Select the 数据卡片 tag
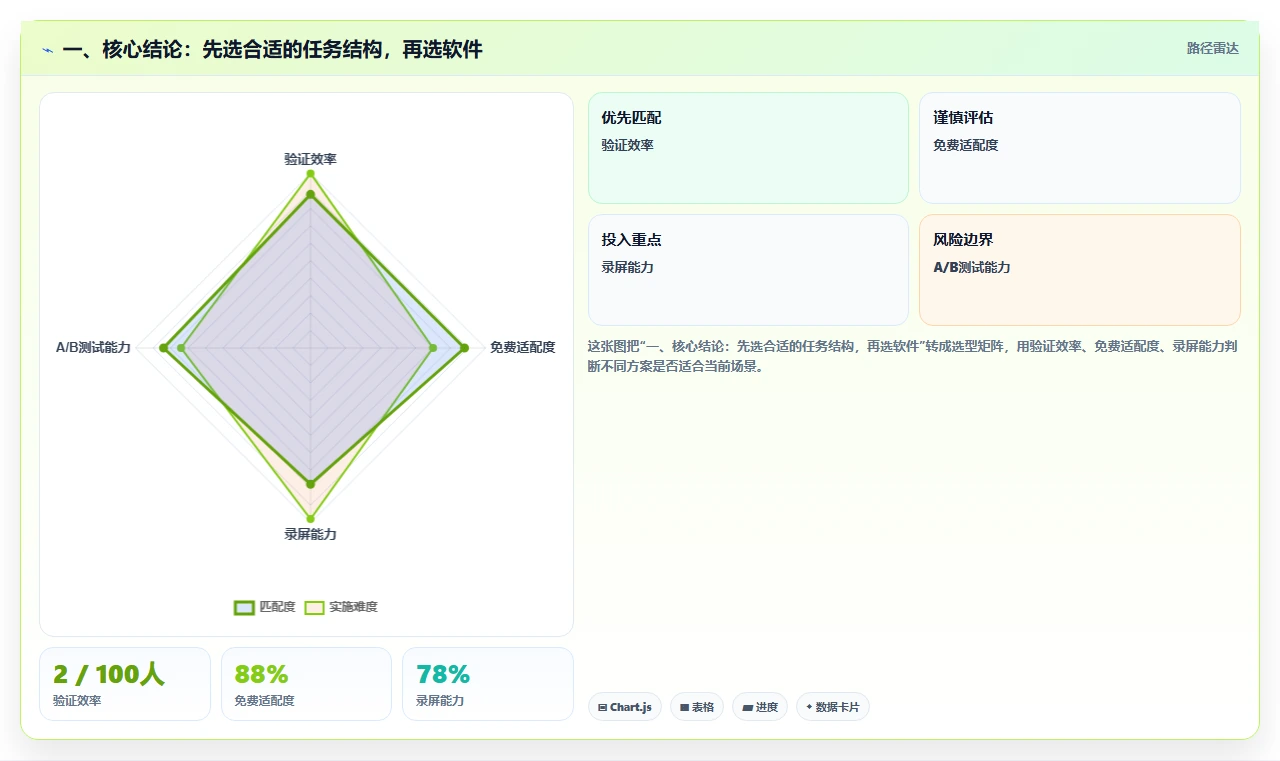1280x761 pixels. pos(833,707)
